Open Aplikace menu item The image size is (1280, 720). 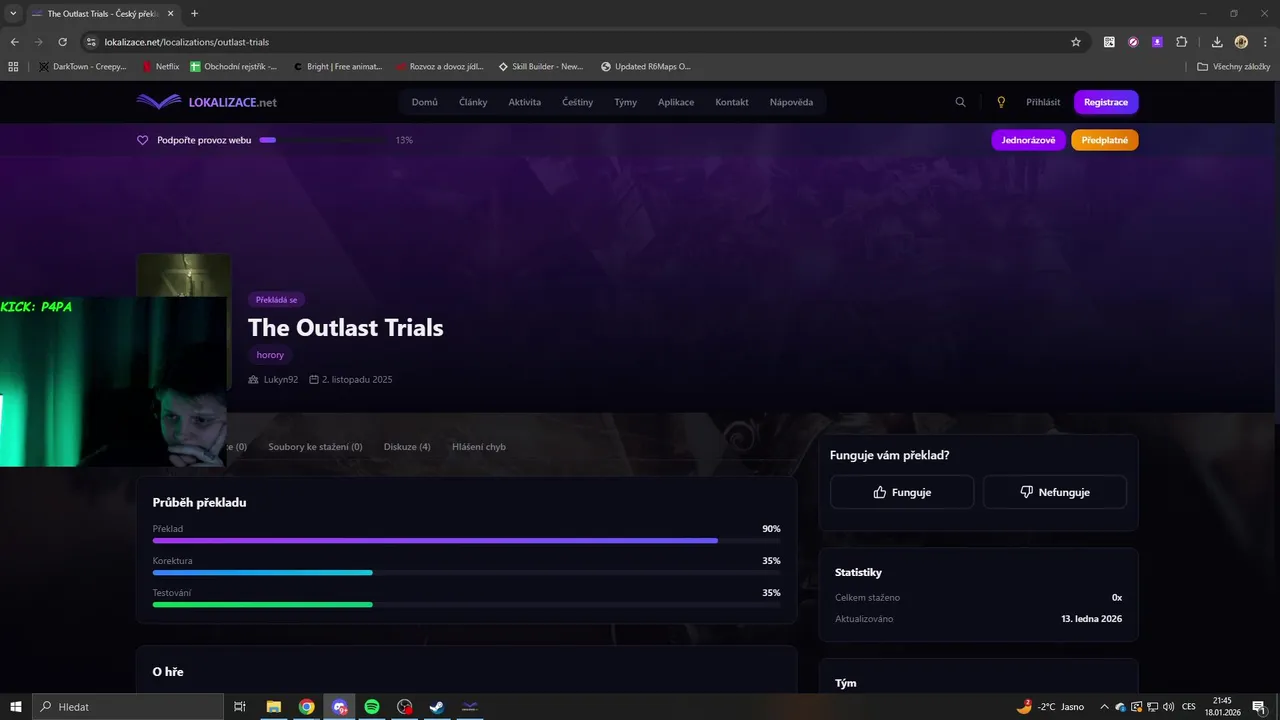click(676, 102)
